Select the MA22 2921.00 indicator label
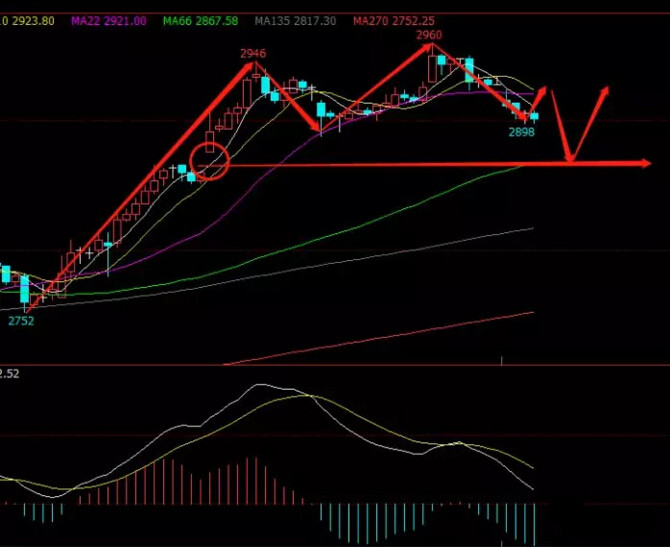The width and height of the screenshot is (670, 547). 109,21
